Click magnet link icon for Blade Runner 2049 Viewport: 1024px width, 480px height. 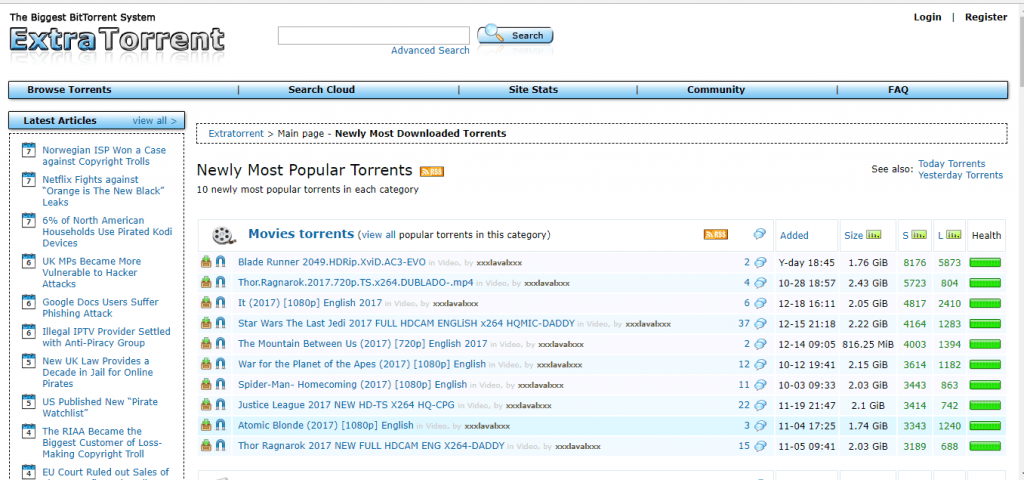221,263
